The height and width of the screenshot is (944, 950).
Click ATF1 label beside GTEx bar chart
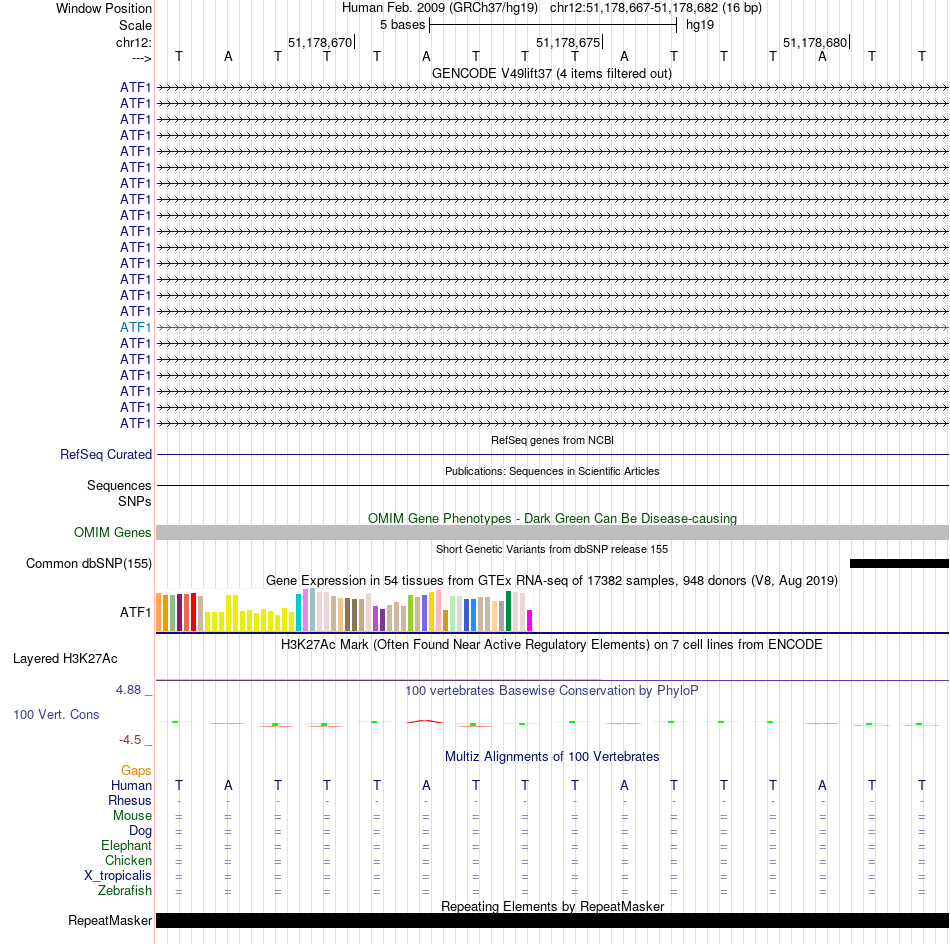(x=135, y=613)
